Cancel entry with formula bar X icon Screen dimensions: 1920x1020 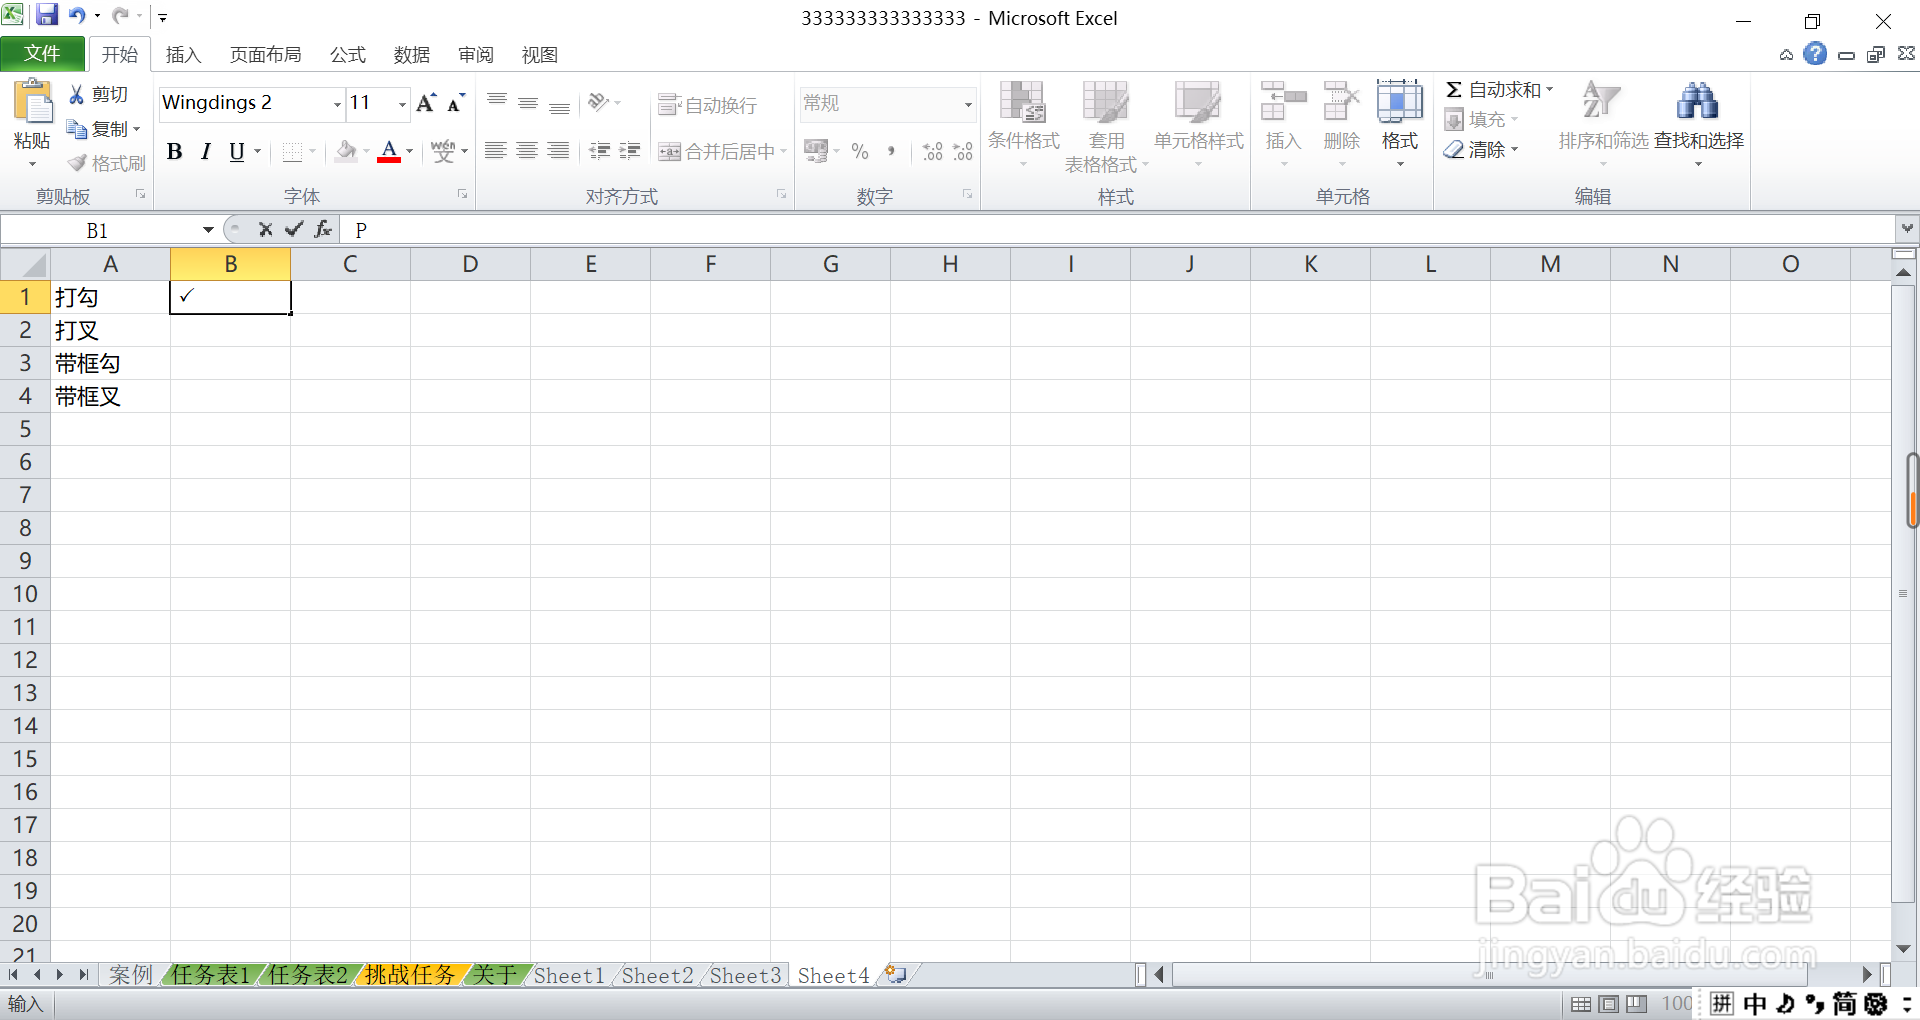[x=265, y=230]
